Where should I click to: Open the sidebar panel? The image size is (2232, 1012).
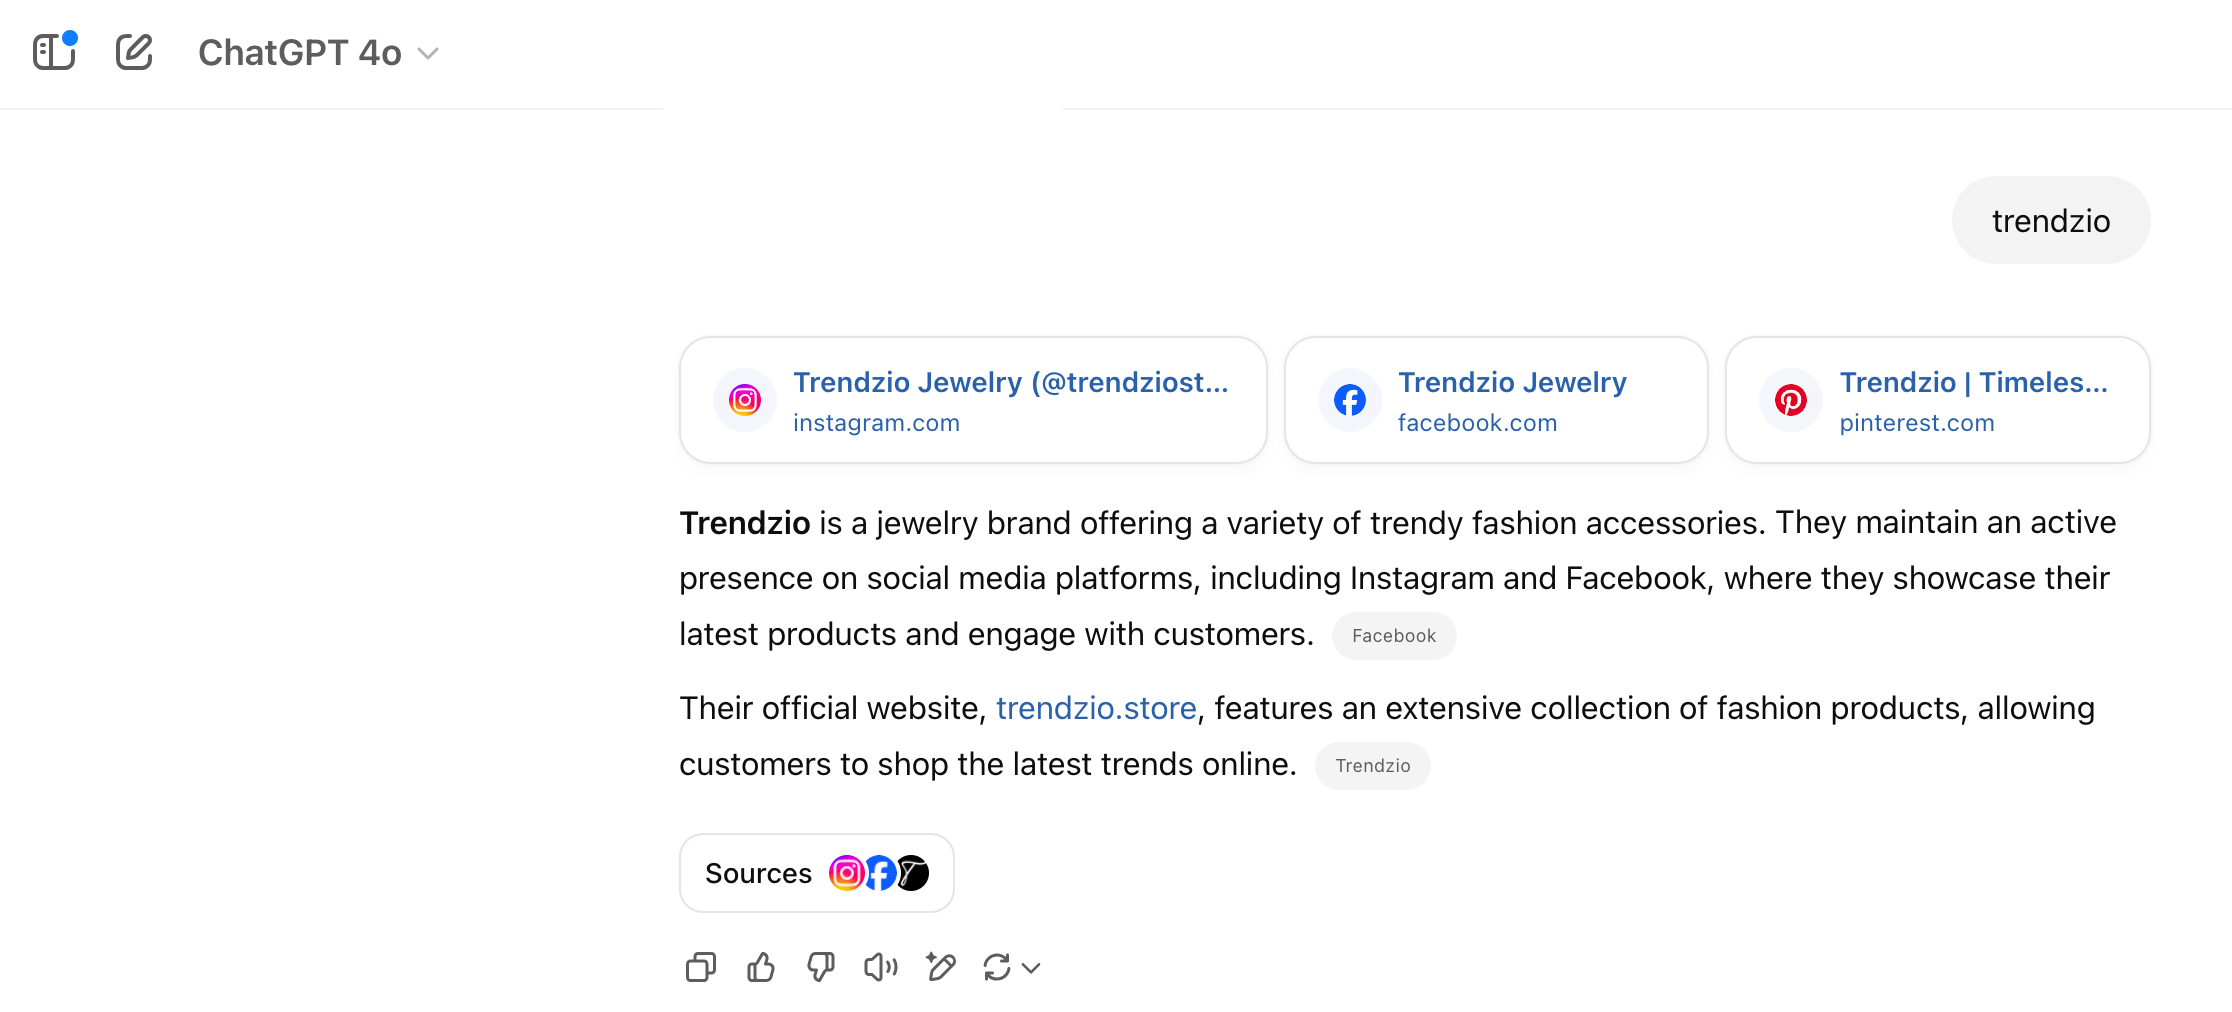[54, 52]
